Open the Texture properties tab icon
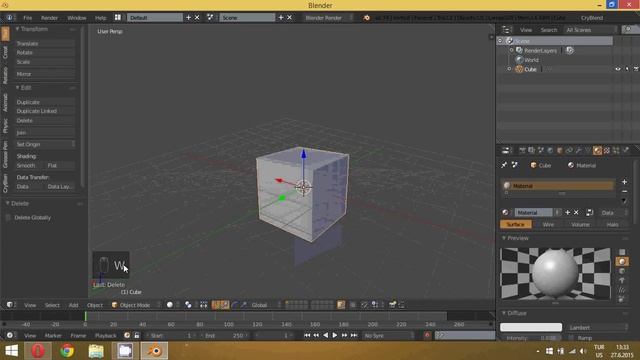The height and width of the screenshot is (360, 640). click(x=607, y=151)
